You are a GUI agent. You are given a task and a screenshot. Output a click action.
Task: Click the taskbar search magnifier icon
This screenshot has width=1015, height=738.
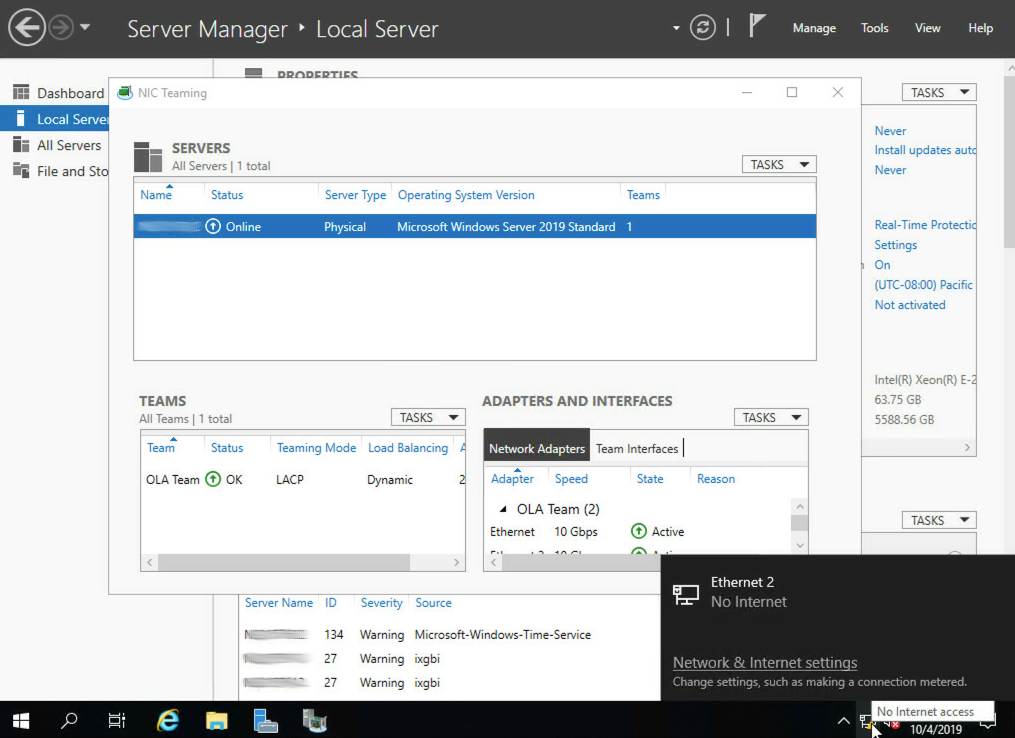coord(70,720)
